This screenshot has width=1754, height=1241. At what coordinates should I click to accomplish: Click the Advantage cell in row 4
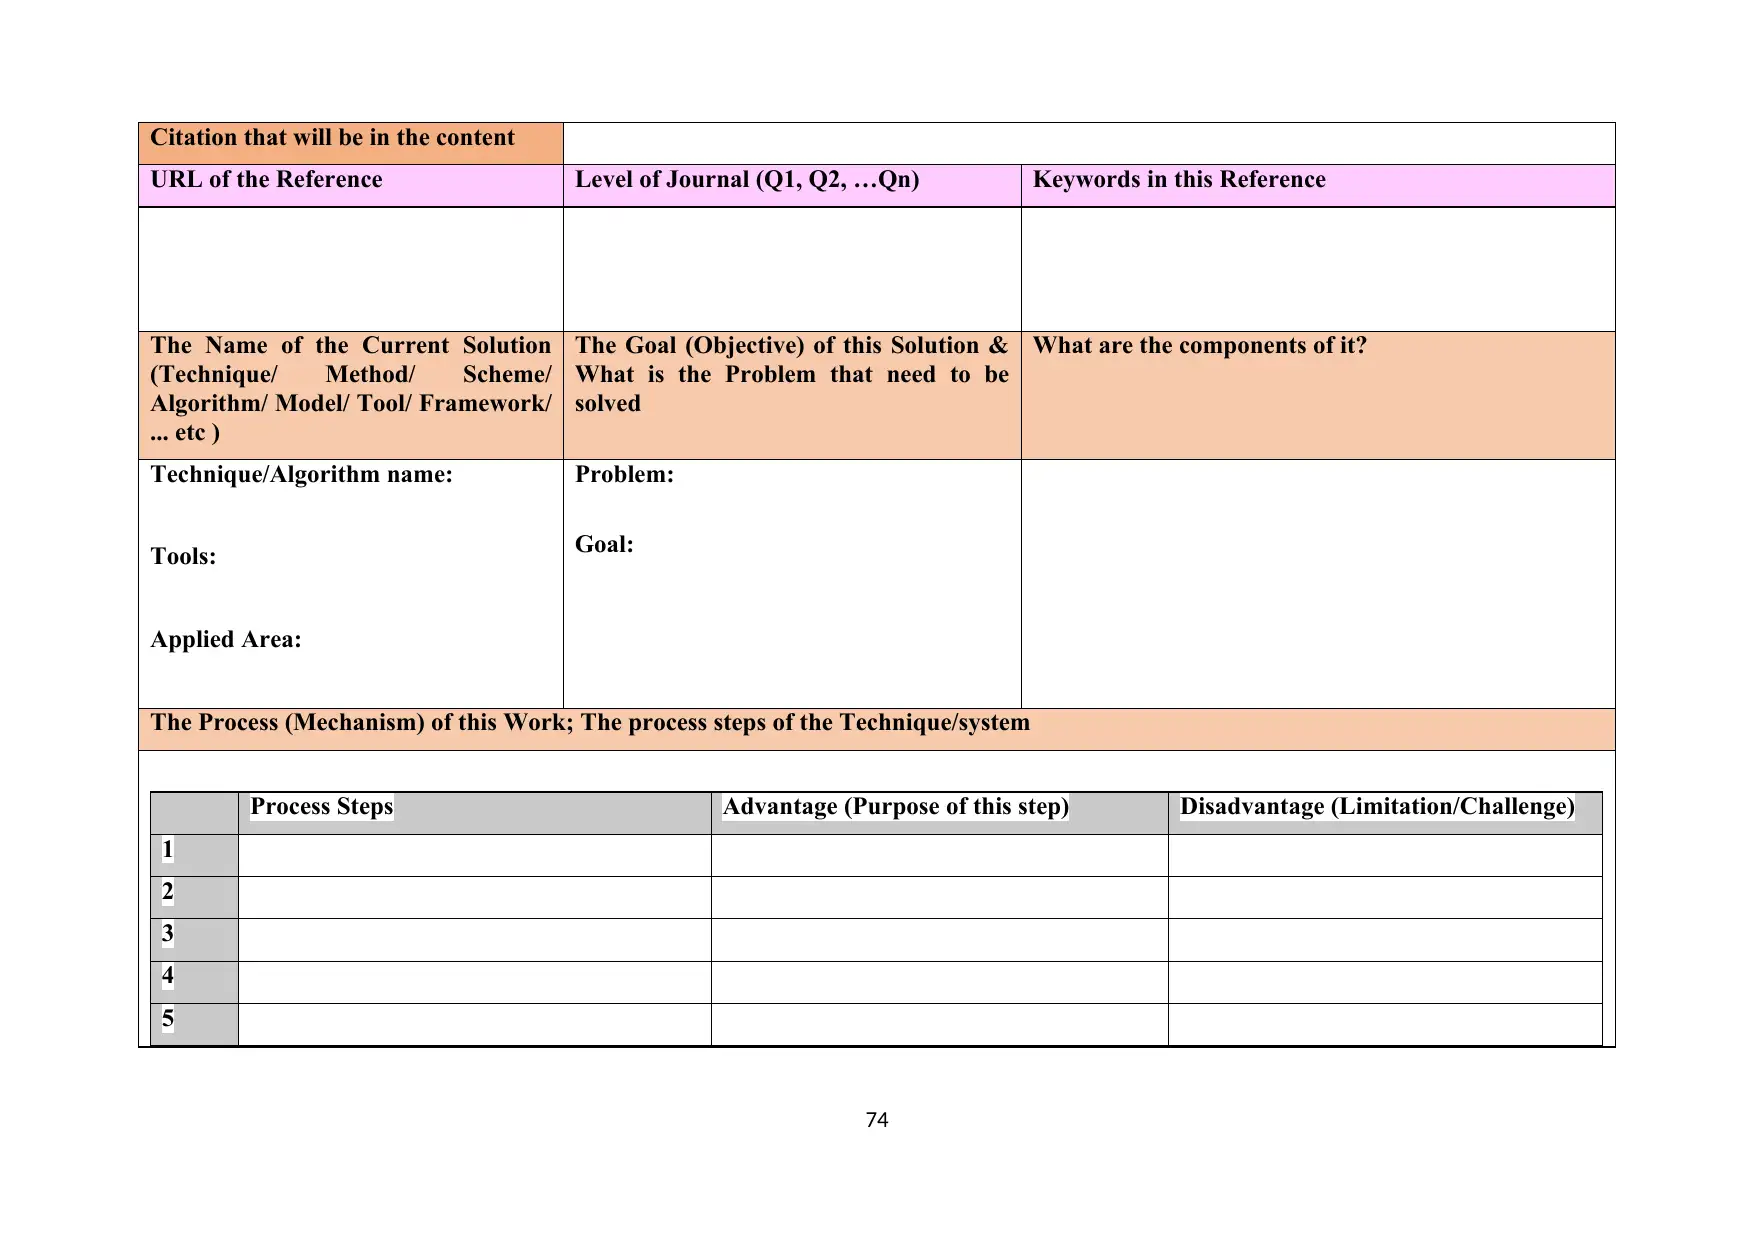click(940, 982)
